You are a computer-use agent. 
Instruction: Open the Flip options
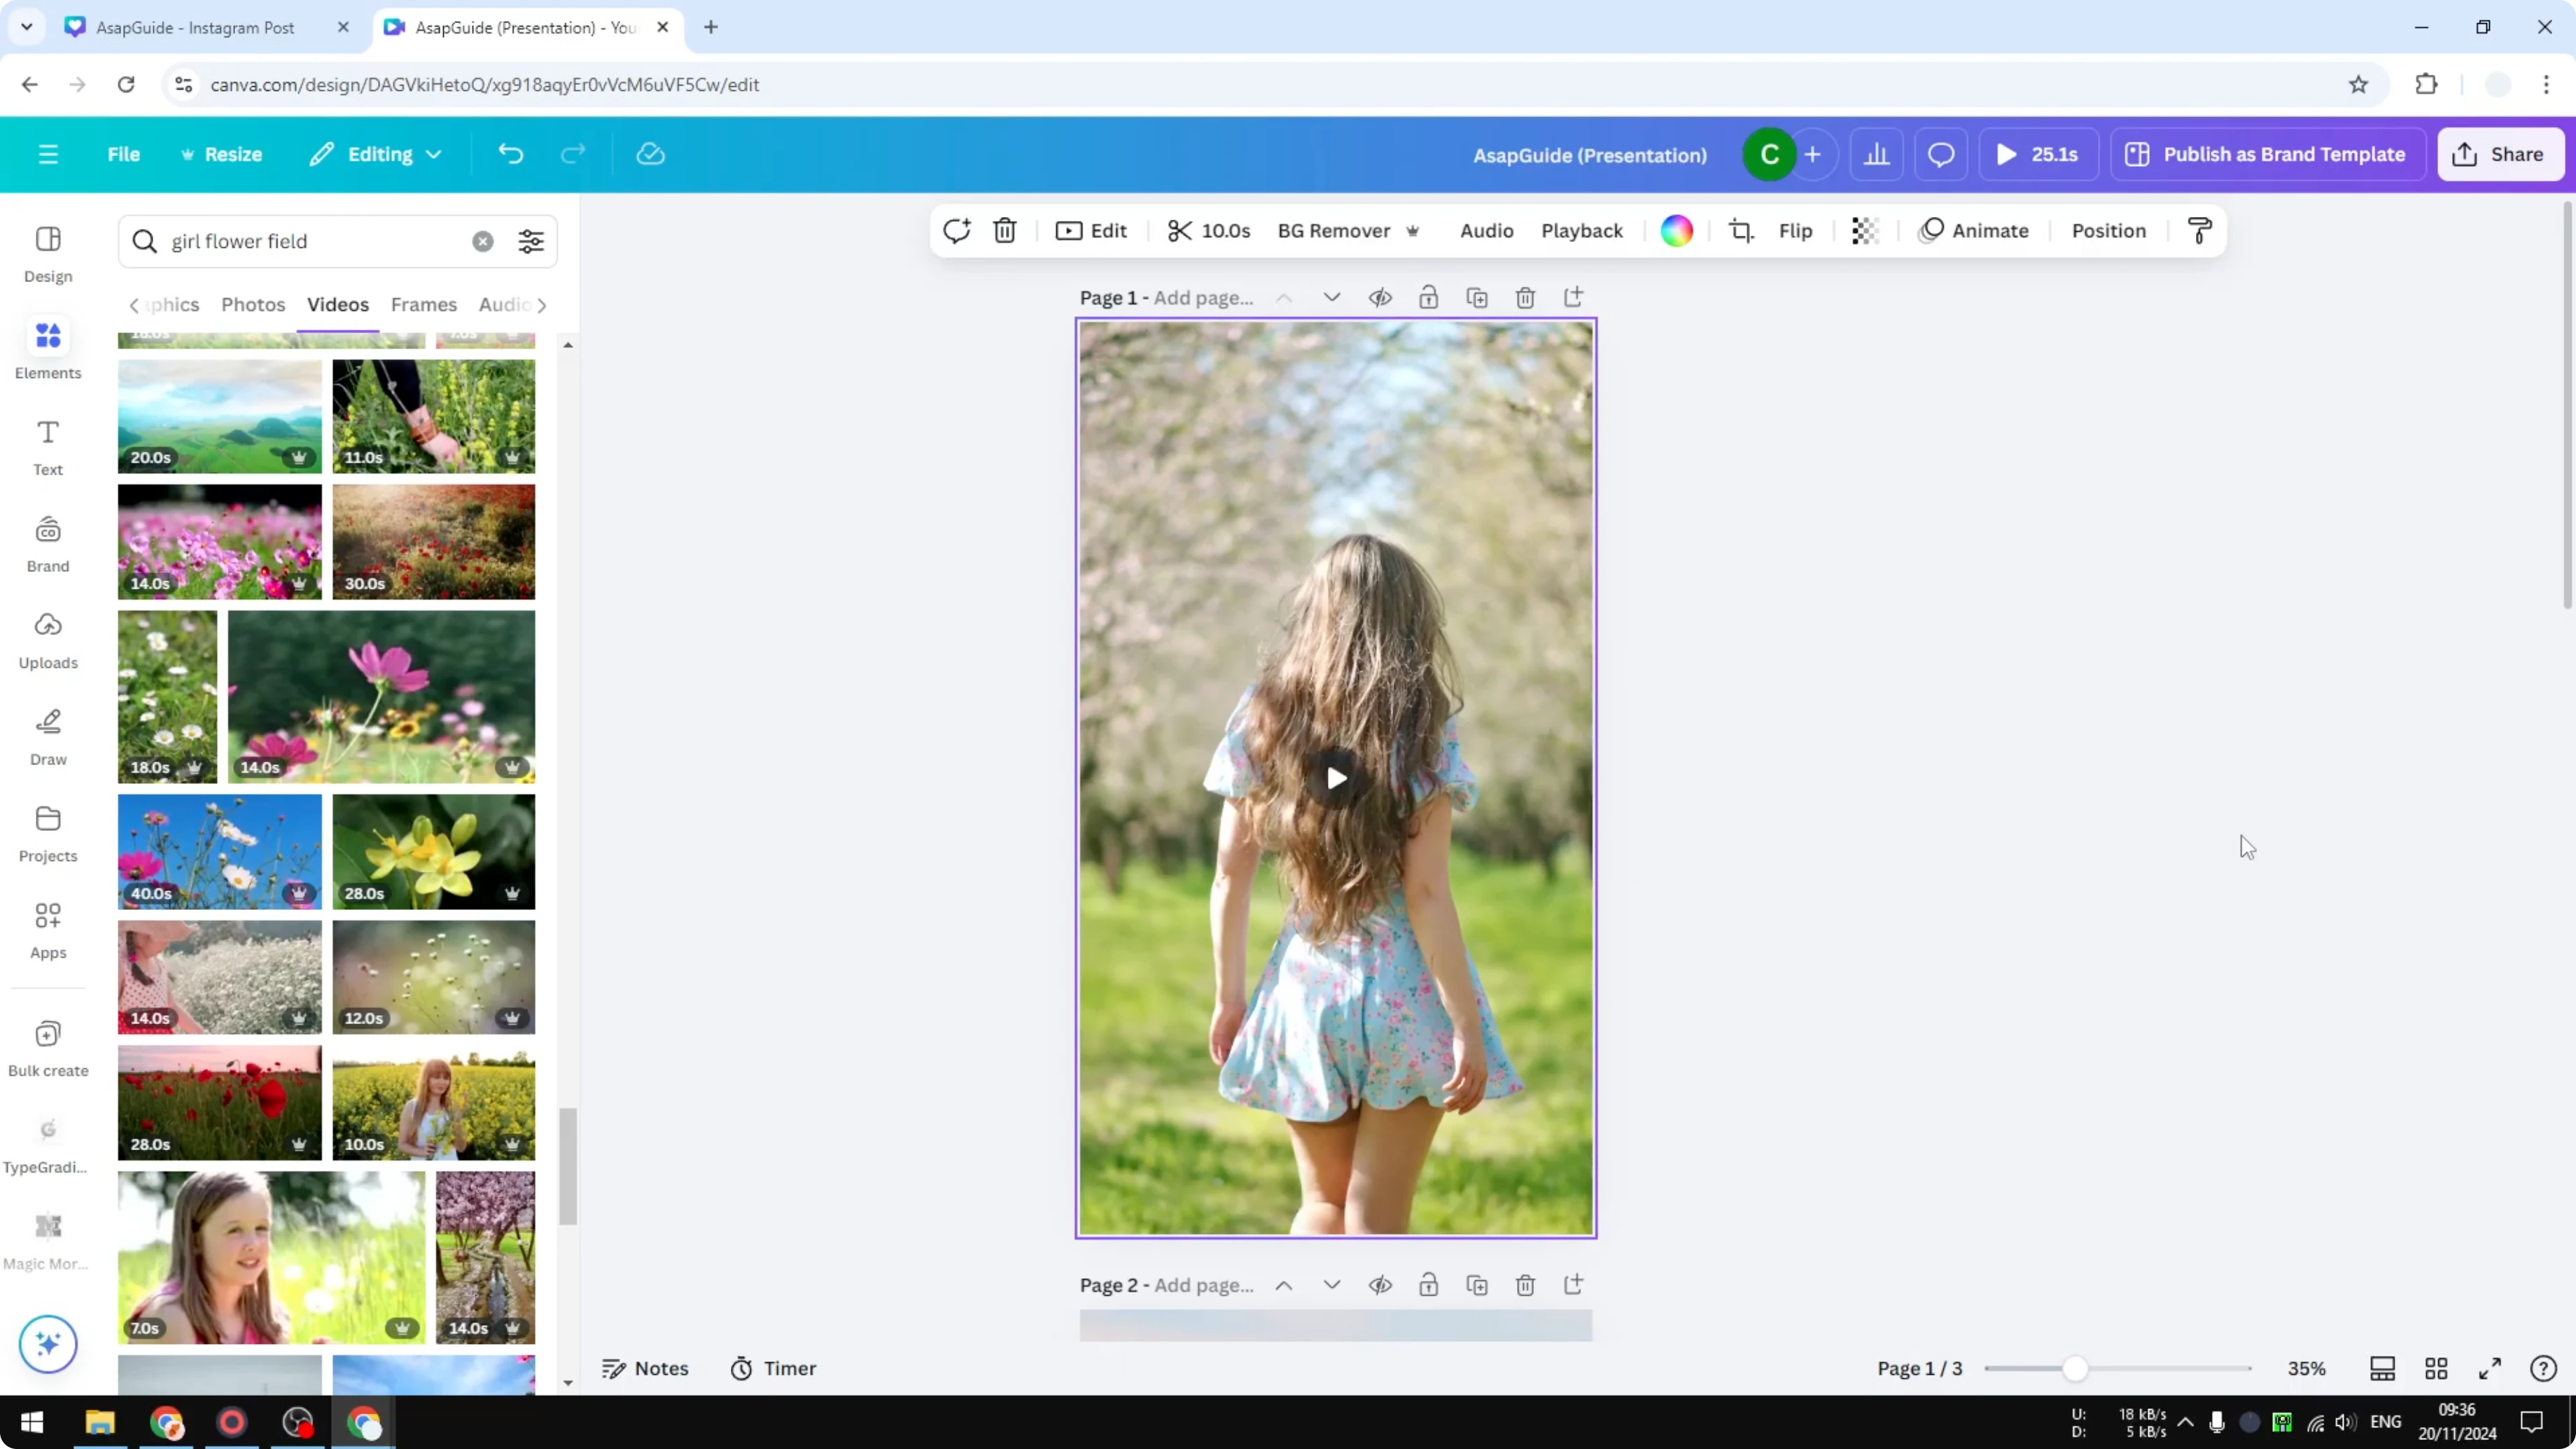1795,230
